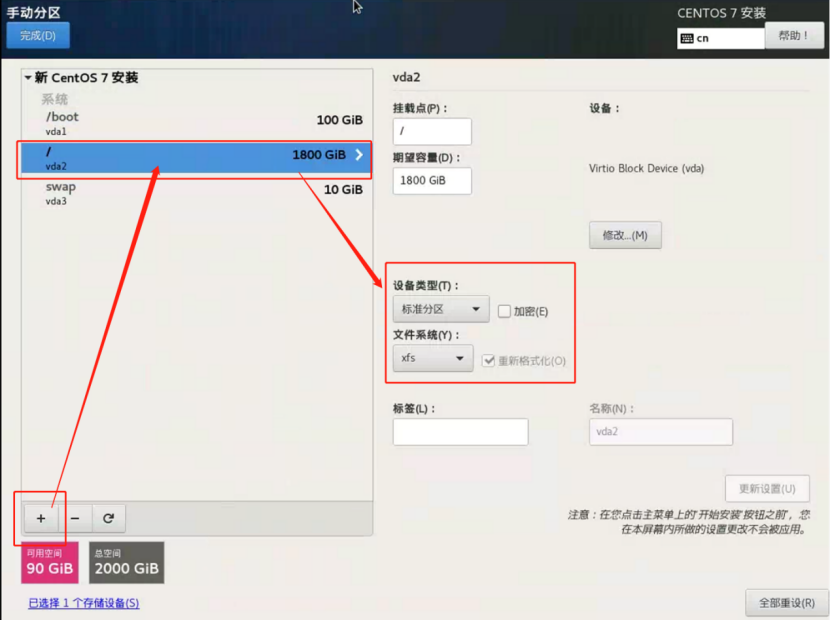The width and height of the screenshot is (831, 620).
Task: Click the 可用空间 90 GiB box
Action: point(50,562)
